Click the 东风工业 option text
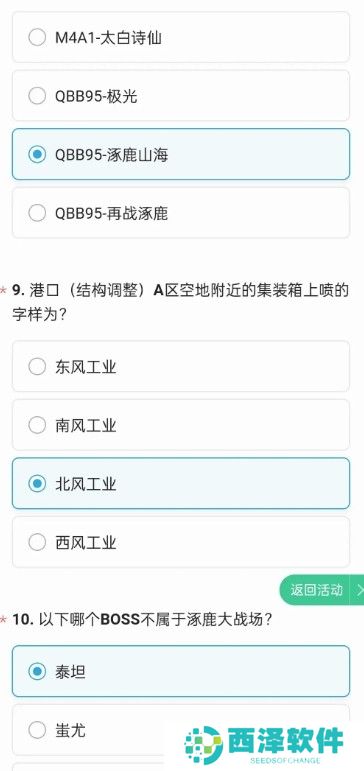Screen dimensions: 364x771 (x=86, y=366)
